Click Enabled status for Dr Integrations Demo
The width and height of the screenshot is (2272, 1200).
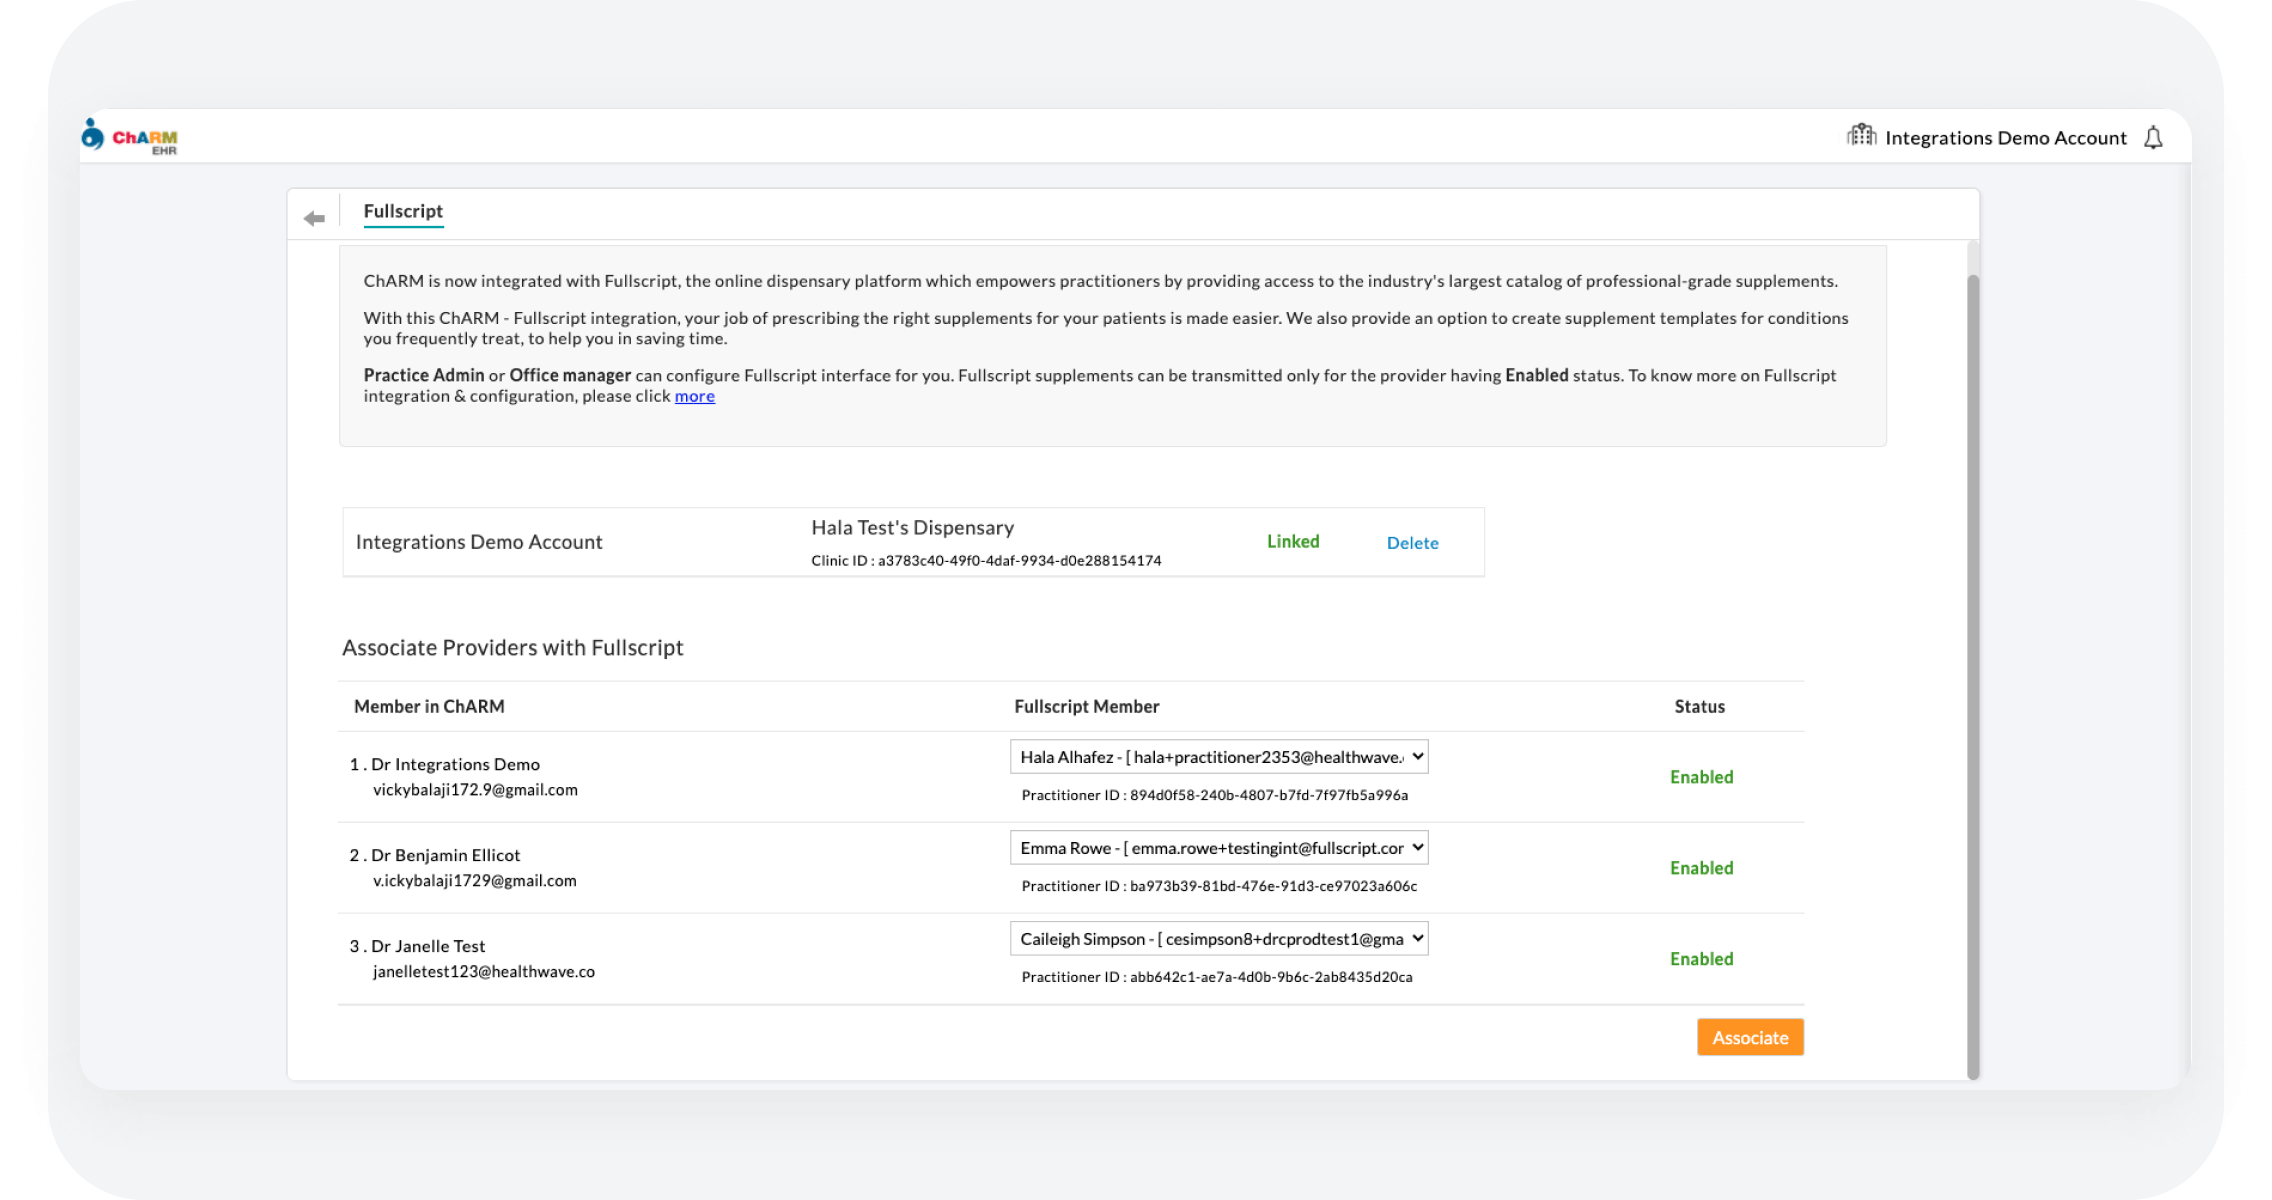(1701, 777)
